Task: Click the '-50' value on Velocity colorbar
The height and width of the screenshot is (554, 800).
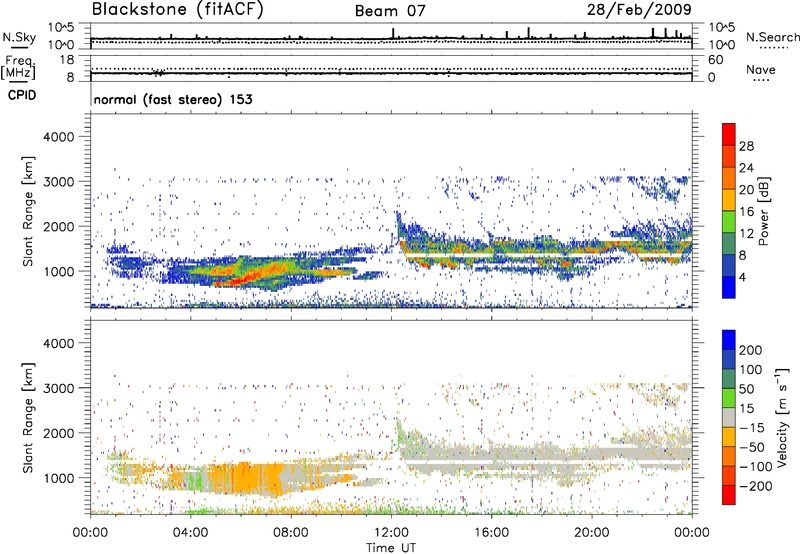Action: tap(752, 447)
